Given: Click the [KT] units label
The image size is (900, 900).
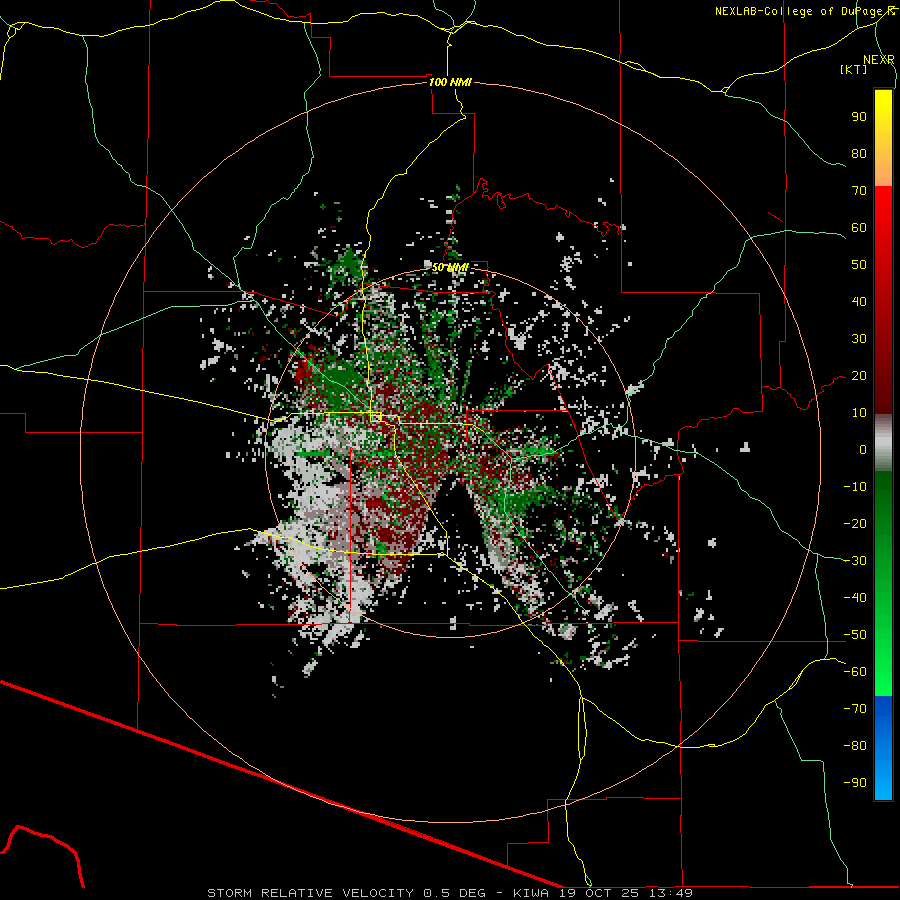Looking at the screenshot, I should 854,69.
